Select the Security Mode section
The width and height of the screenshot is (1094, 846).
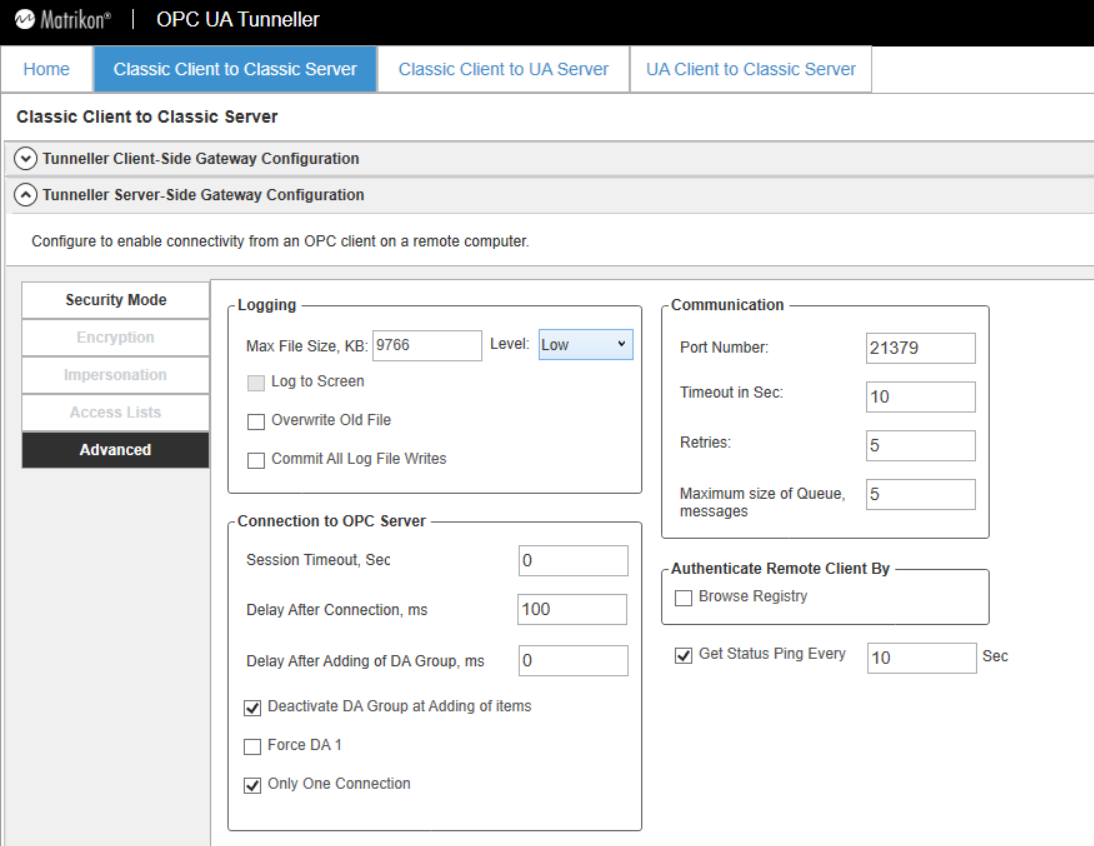tap(115, 300)
